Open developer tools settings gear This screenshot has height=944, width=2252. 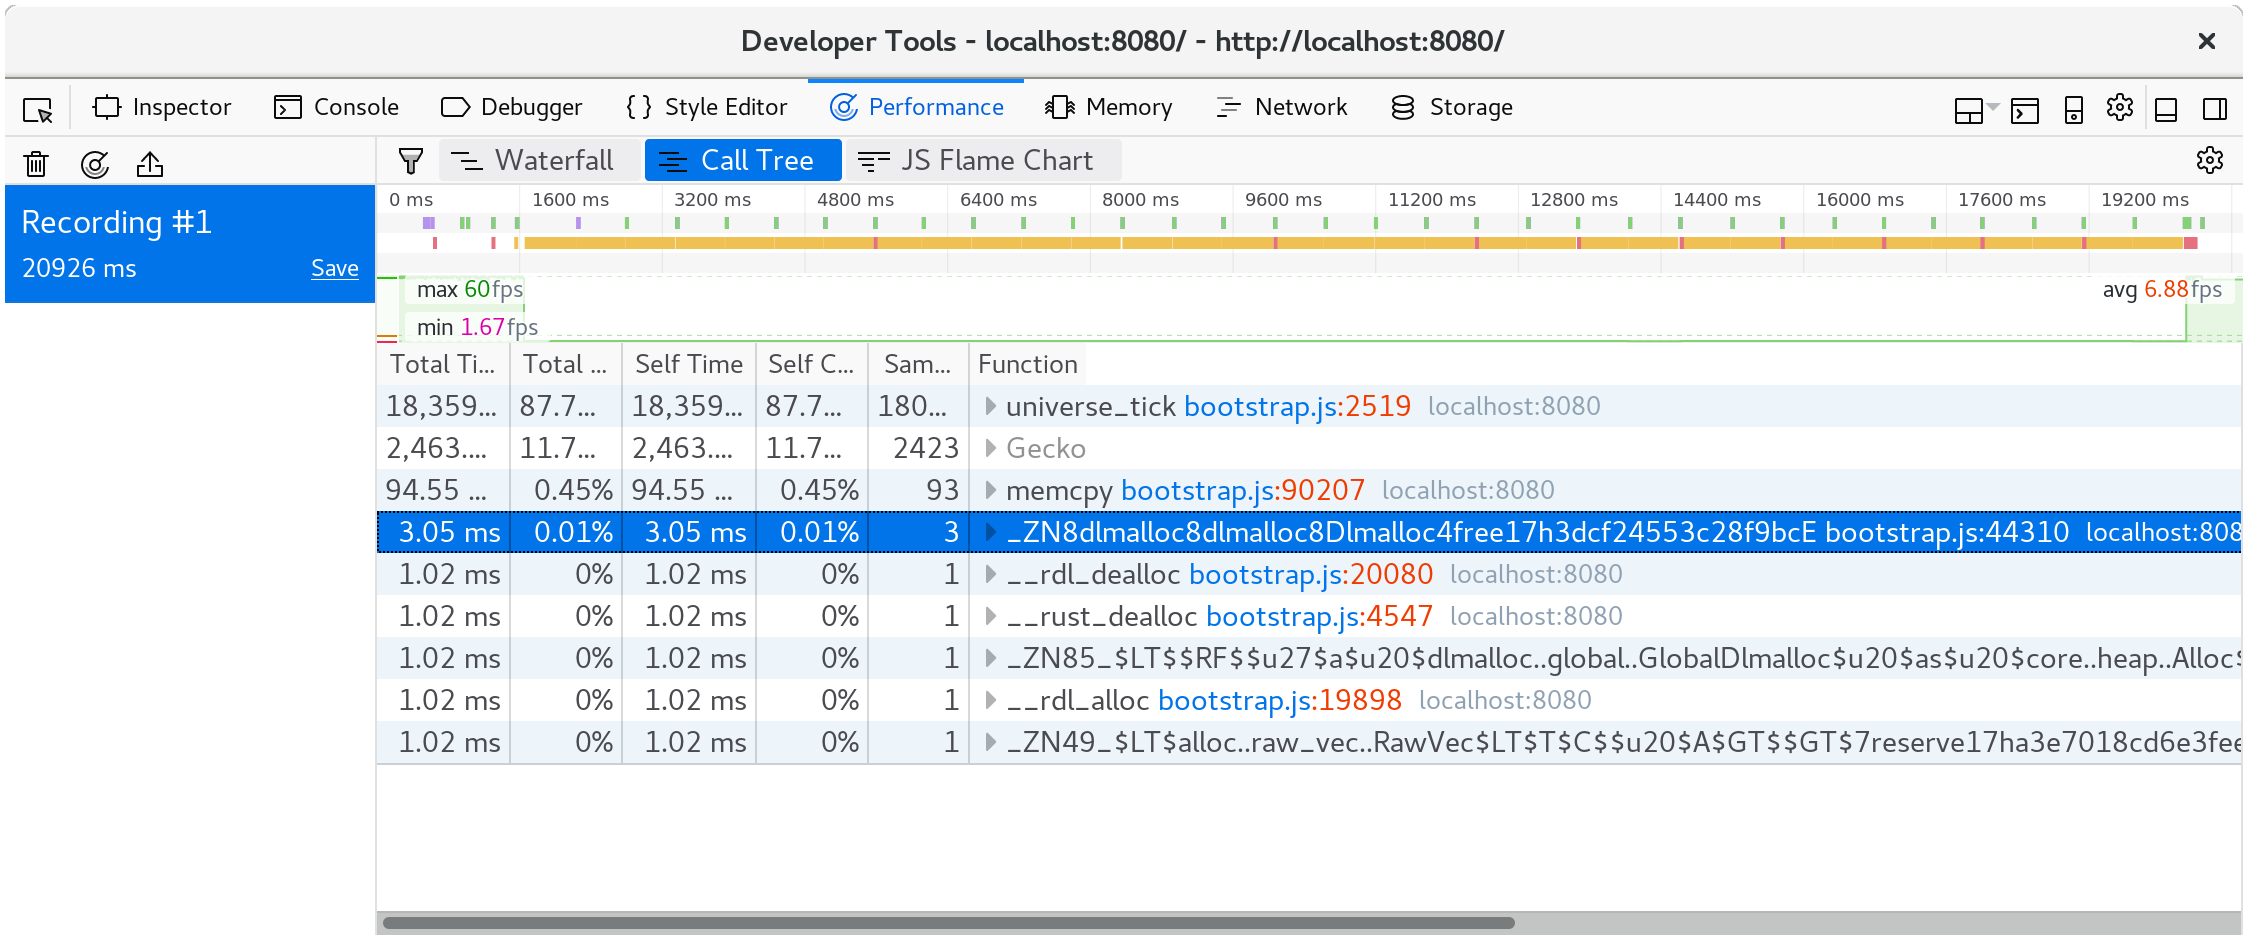pos(2119,108)
